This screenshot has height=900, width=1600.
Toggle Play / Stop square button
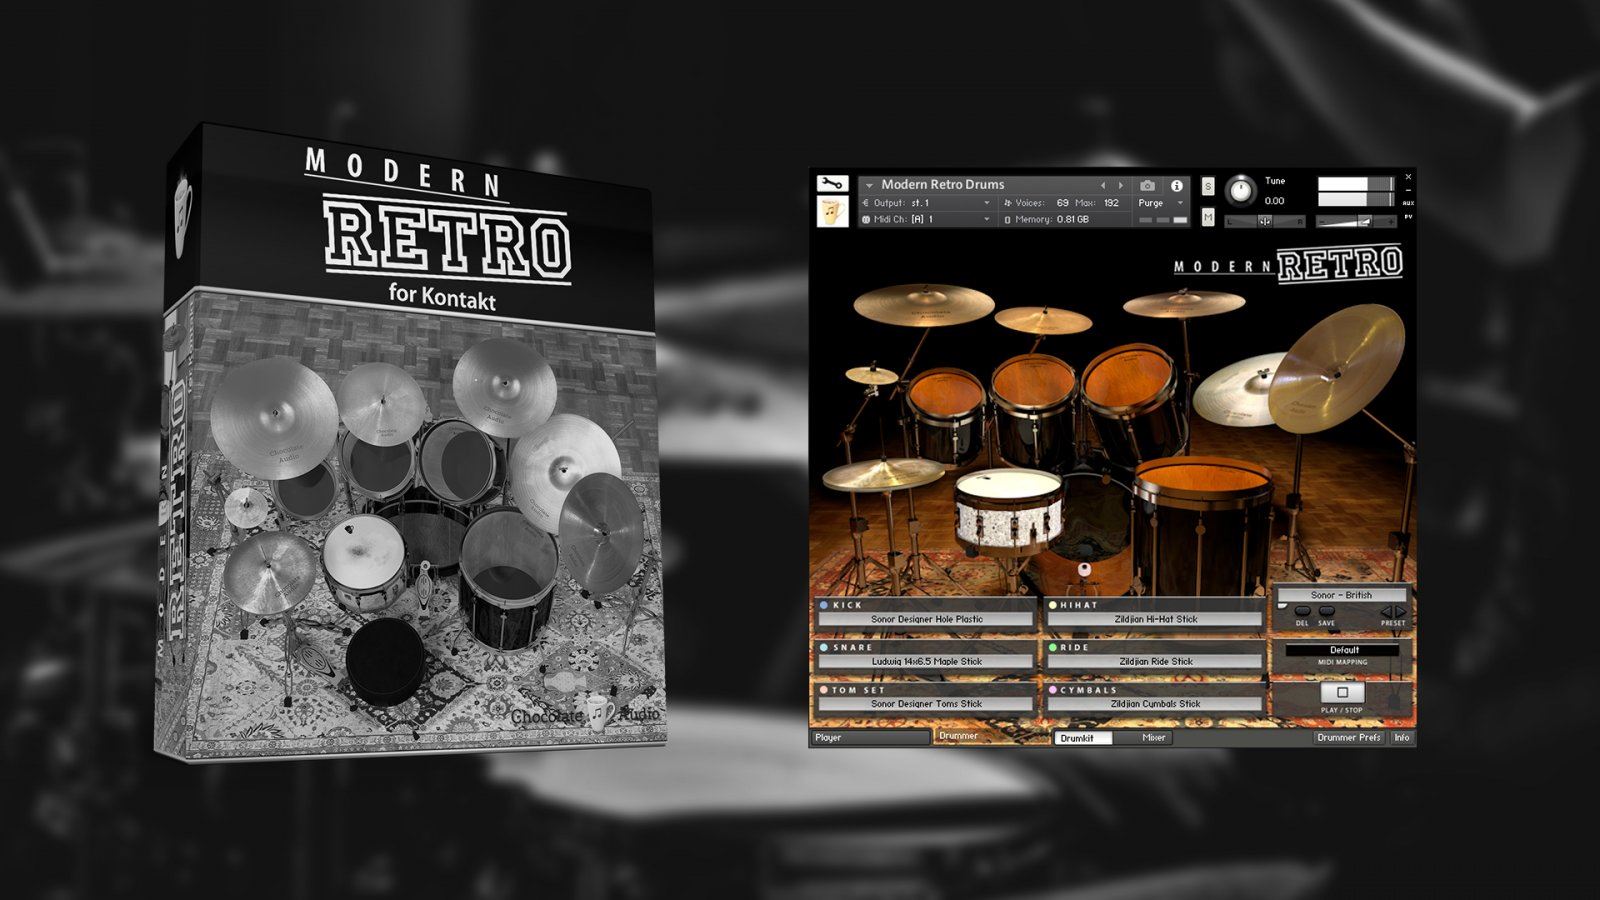click(x=1342, y=692)
